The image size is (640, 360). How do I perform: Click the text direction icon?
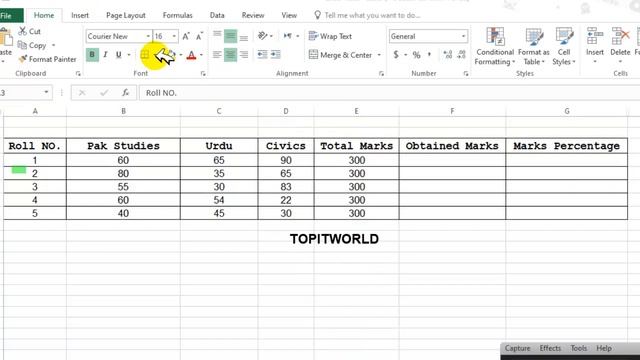(288, 36)
